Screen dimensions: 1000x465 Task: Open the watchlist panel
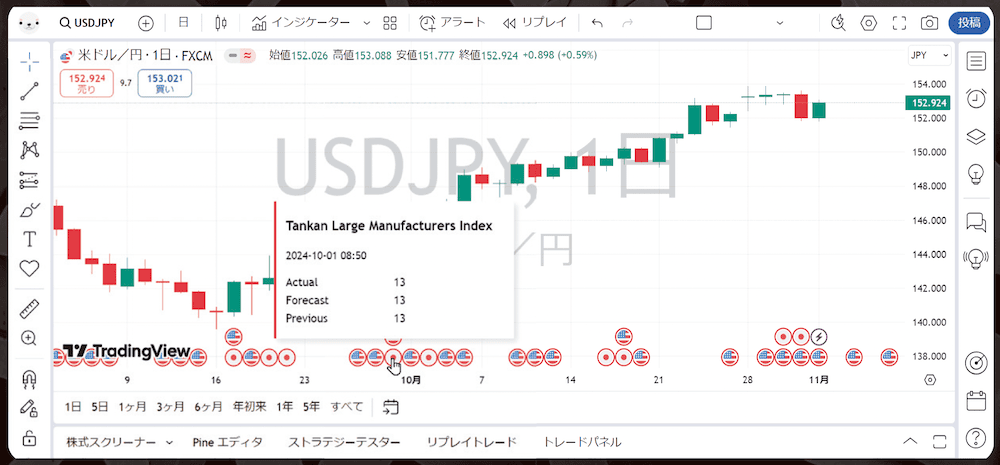[975, 61]
